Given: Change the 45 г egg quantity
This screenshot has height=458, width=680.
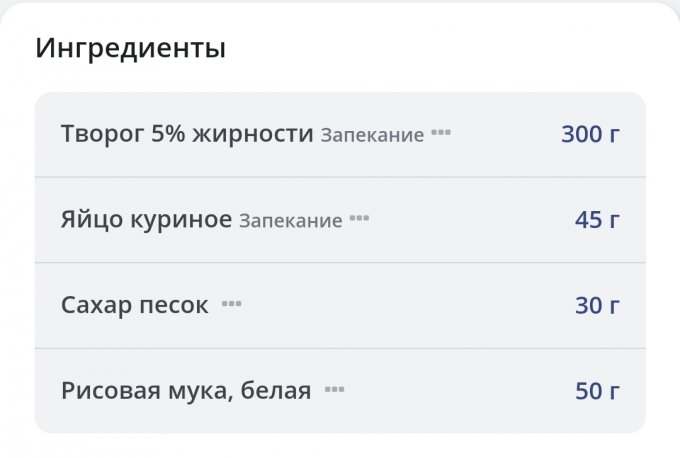Looking at the screenshot, I should [597, 220].
